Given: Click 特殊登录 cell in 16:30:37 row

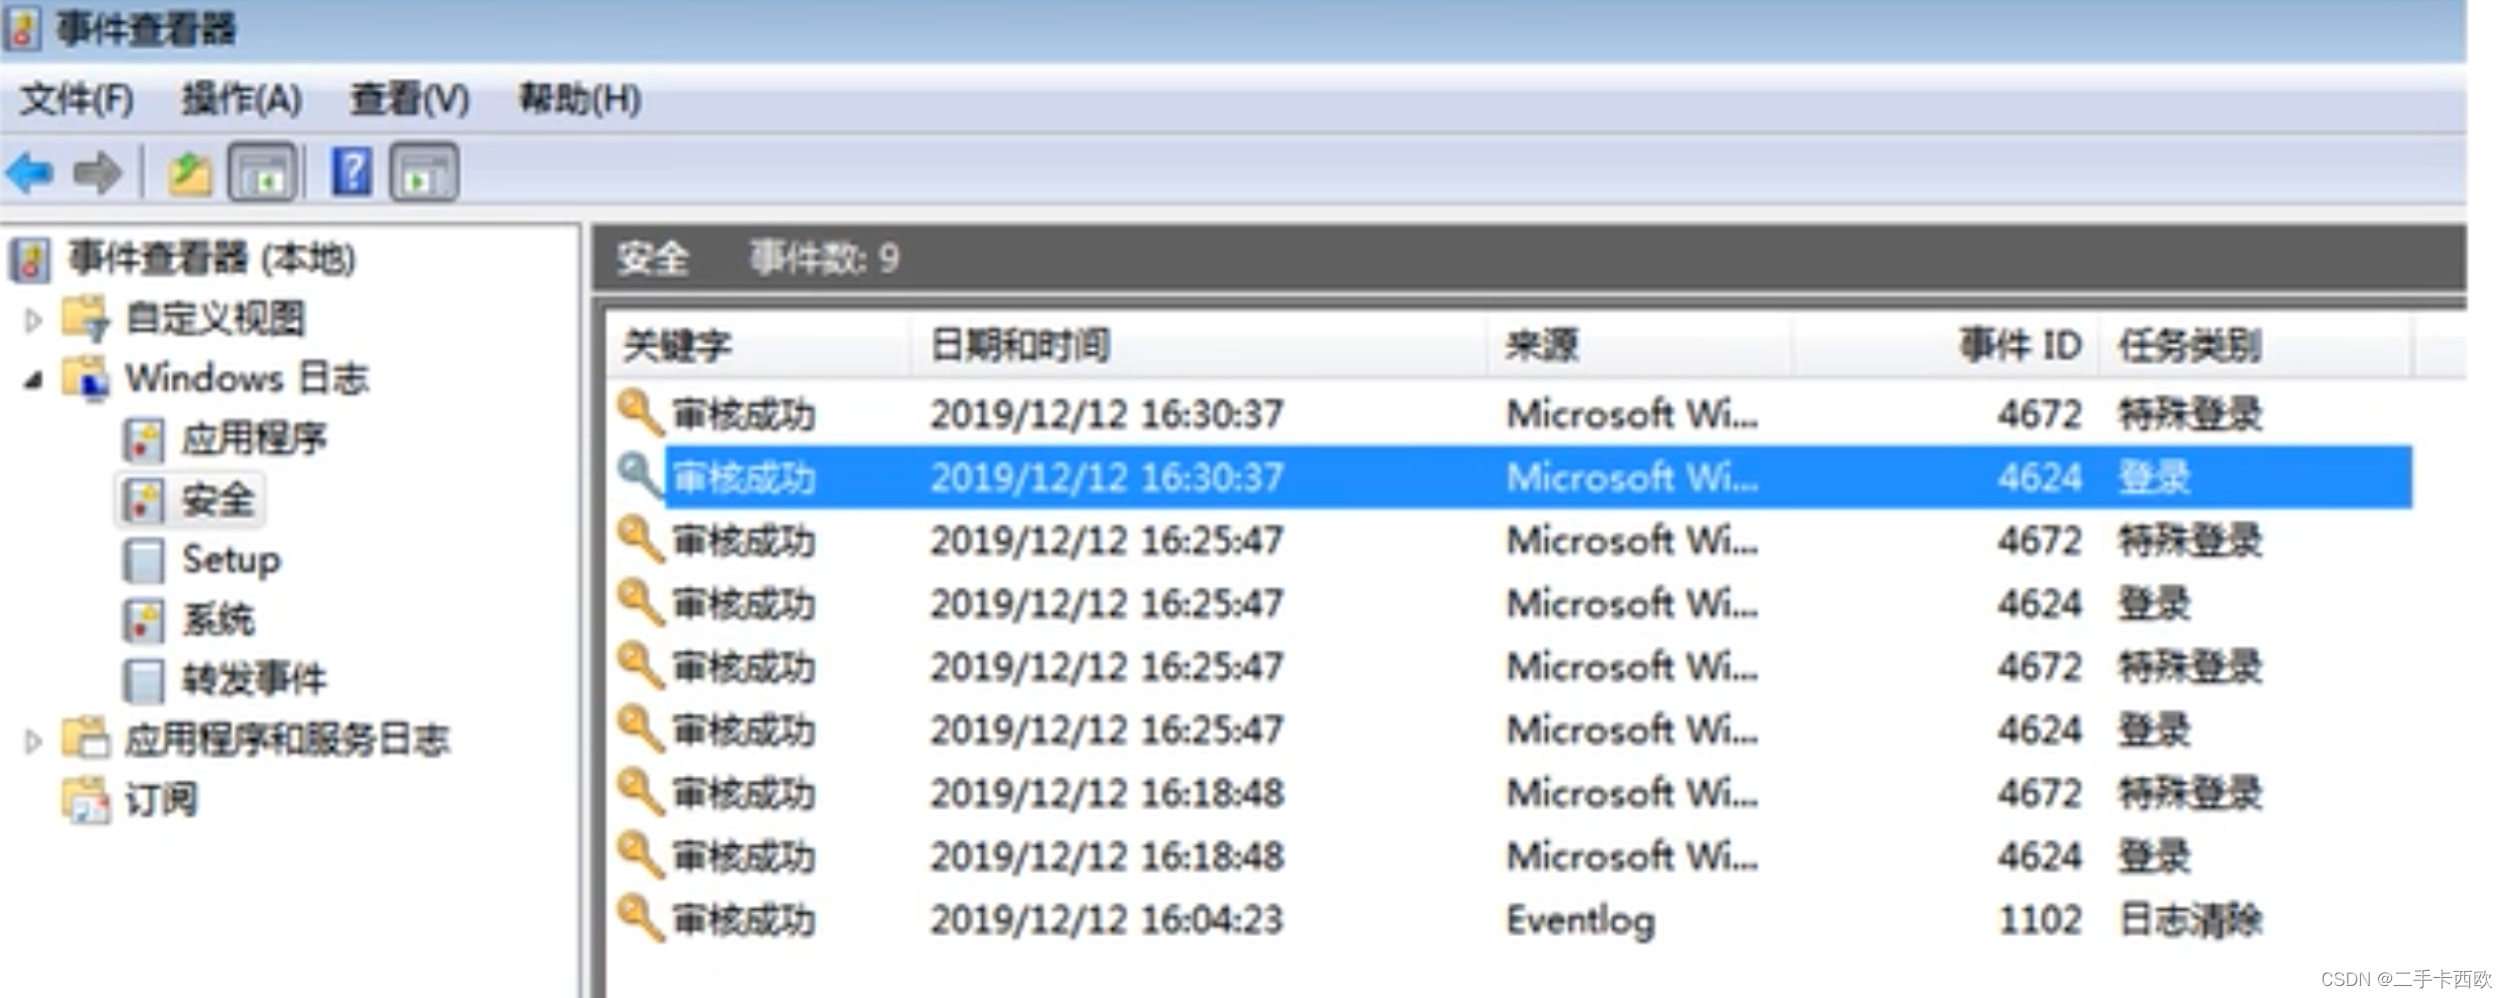Looking at the screenshot, I should (x=2191, y=413).
